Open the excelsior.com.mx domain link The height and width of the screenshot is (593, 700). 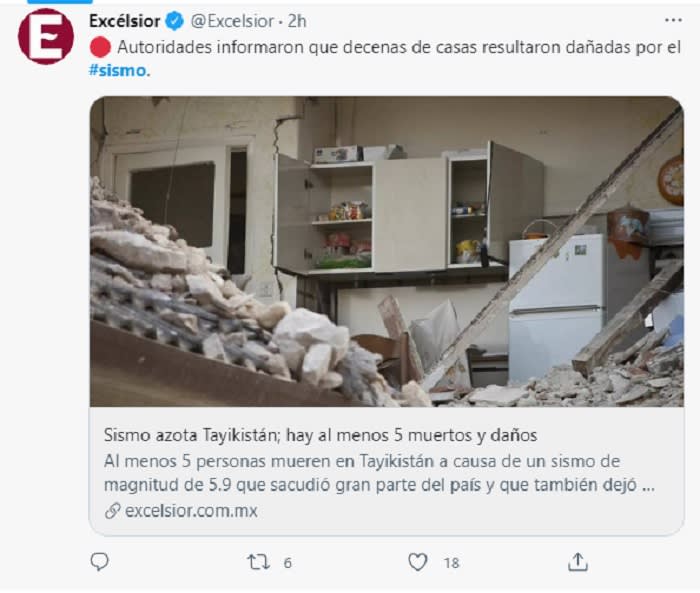pos(191,510)
